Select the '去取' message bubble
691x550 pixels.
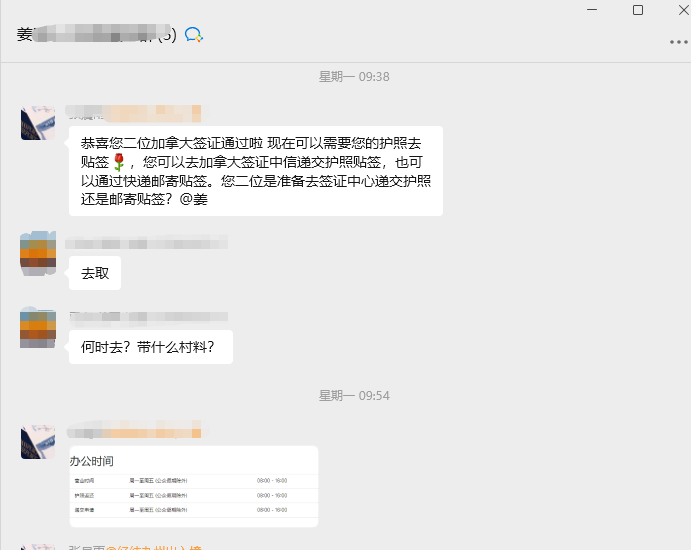pyautogui.click(x=95, y=273)
